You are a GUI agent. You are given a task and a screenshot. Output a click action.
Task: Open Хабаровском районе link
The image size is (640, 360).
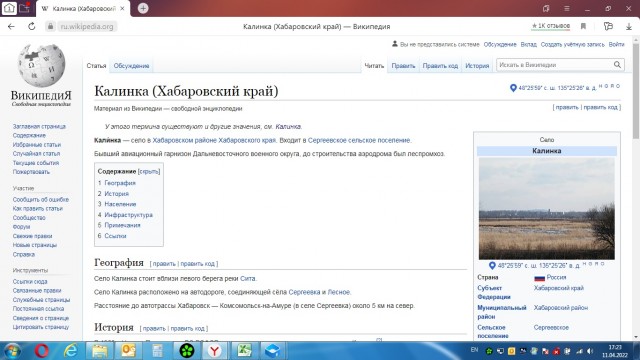(184, 140)
